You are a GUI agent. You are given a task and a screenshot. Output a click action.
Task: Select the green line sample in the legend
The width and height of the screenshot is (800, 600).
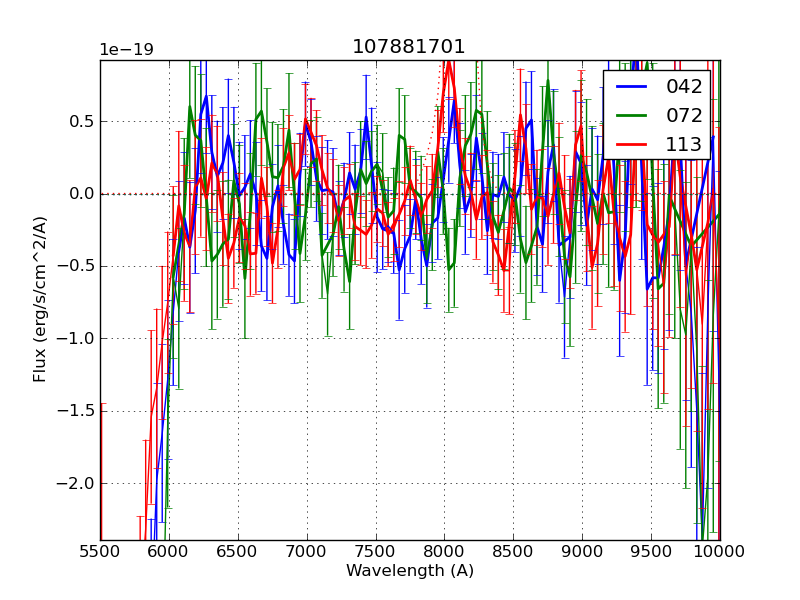tap(632, 115)
